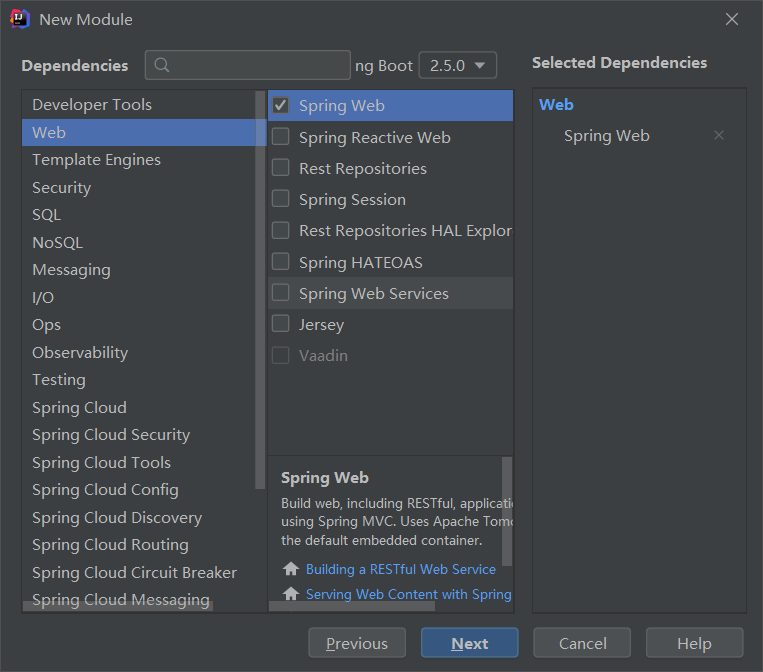Select the Spring HATEOAS row label

(x=361, y=262)
